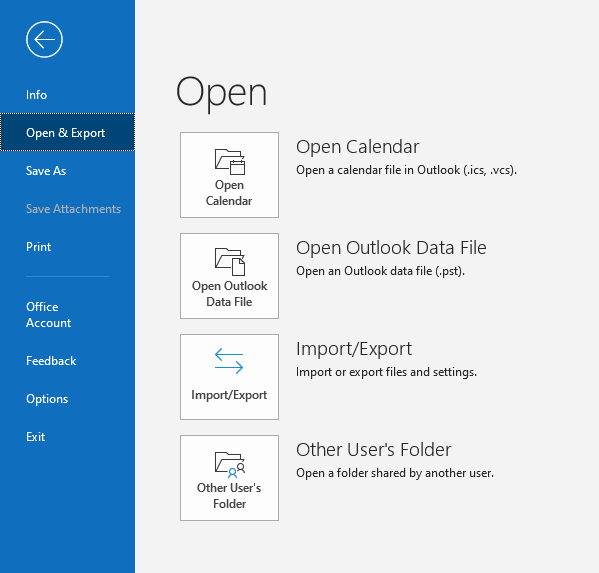View Office Account settings
Screen dimensions: 599x573
[49, 315]
